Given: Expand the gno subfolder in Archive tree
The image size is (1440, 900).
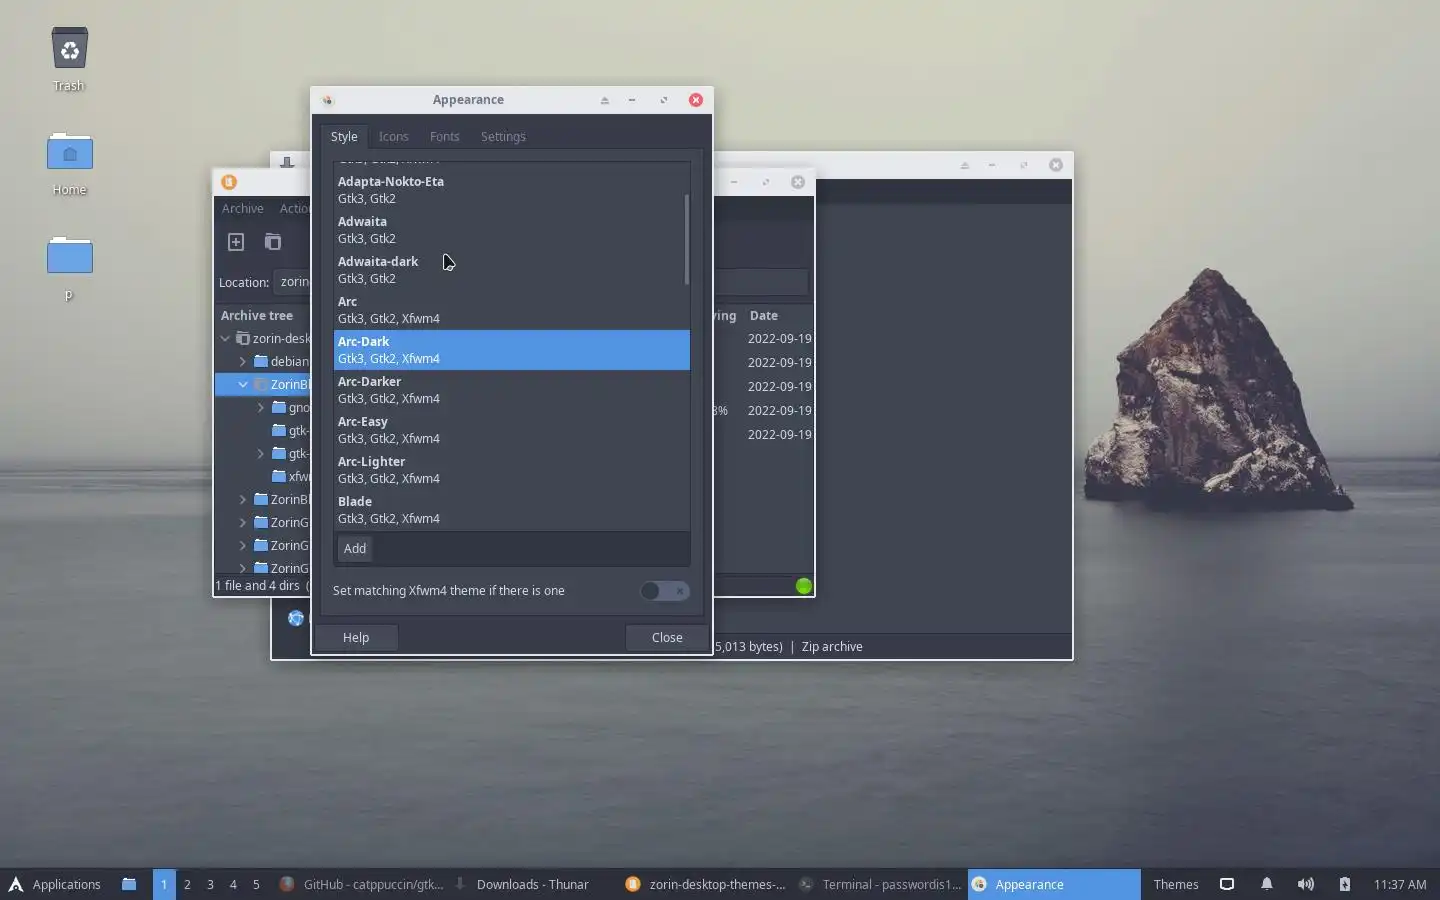Looking at the screenshot, I should [x=261, y=408].
